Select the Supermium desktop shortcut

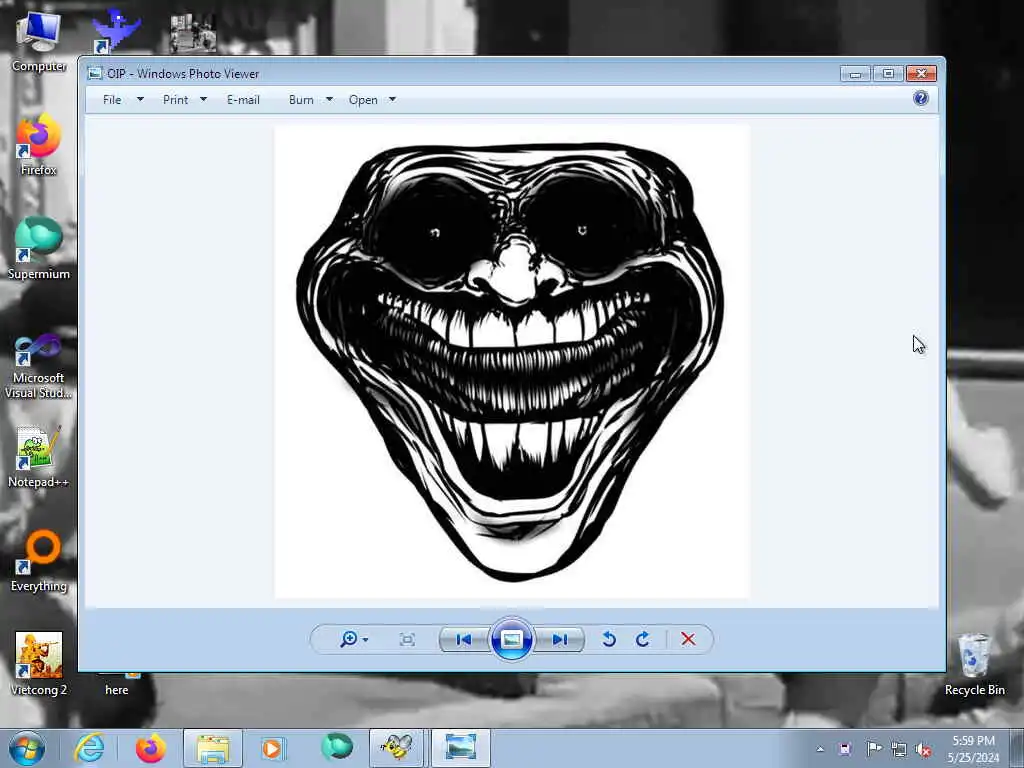point(39,249)
